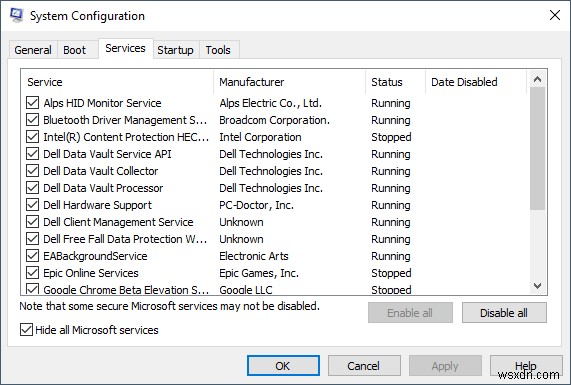This screenshot has width=571, height=385.
Task: Click Running status of EABackgroundService
Action: (391, 256)
